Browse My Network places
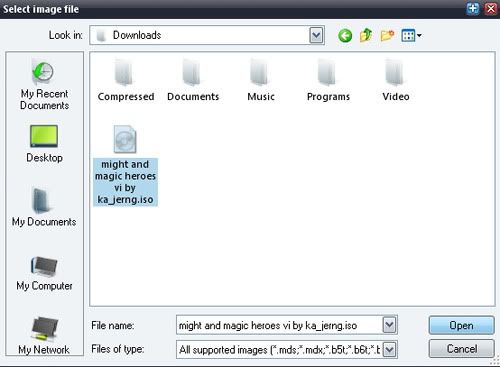The image size is (500, 367). (x=44, y=335)
